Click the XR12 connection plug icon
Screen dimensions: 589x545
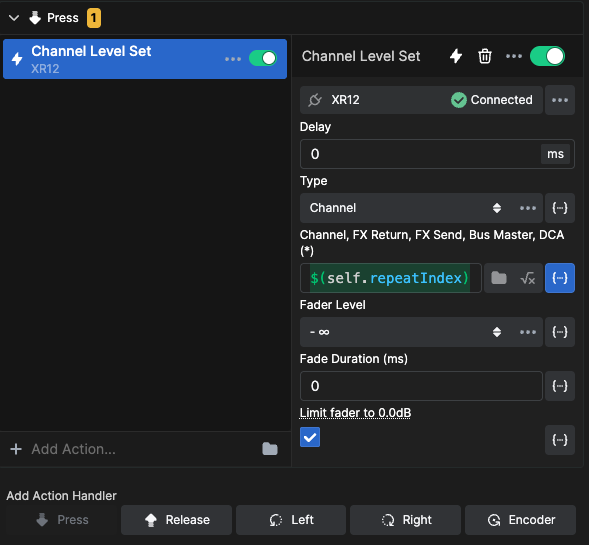pyautogui.click(x=315, y=100)
